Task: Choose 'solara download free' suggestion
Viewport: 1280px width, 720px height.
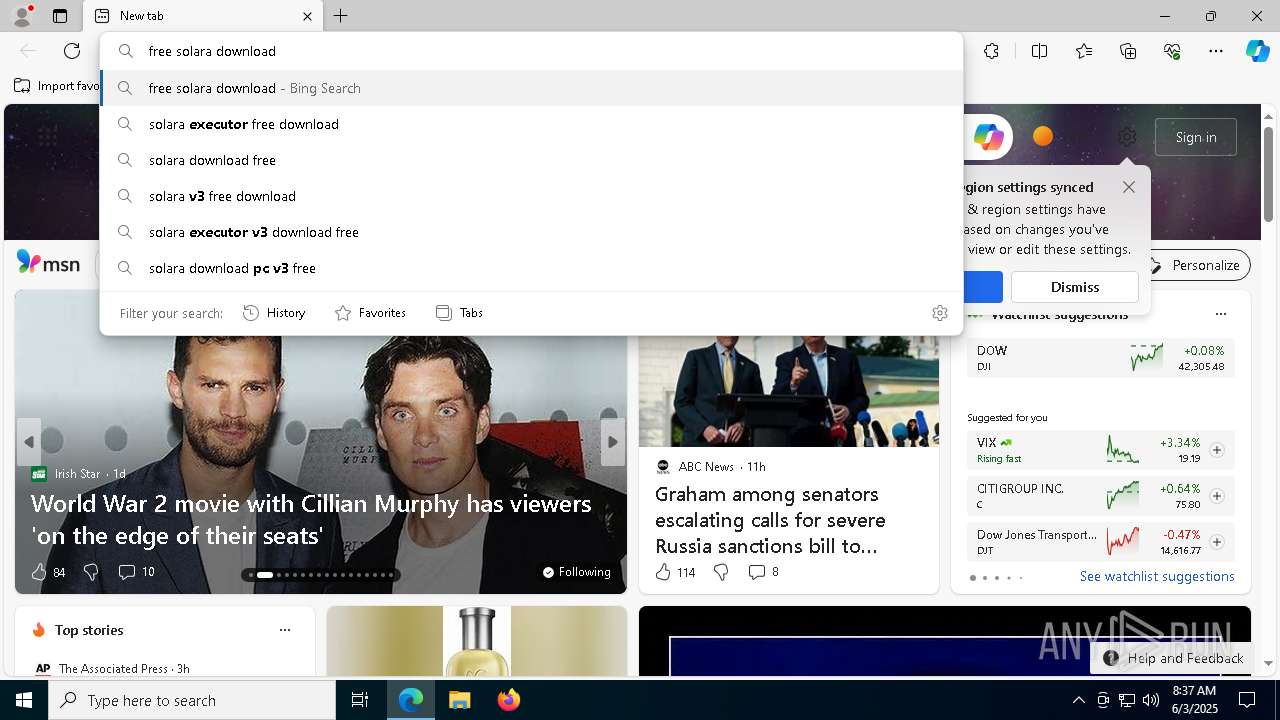Action: (x=531, y=160)
